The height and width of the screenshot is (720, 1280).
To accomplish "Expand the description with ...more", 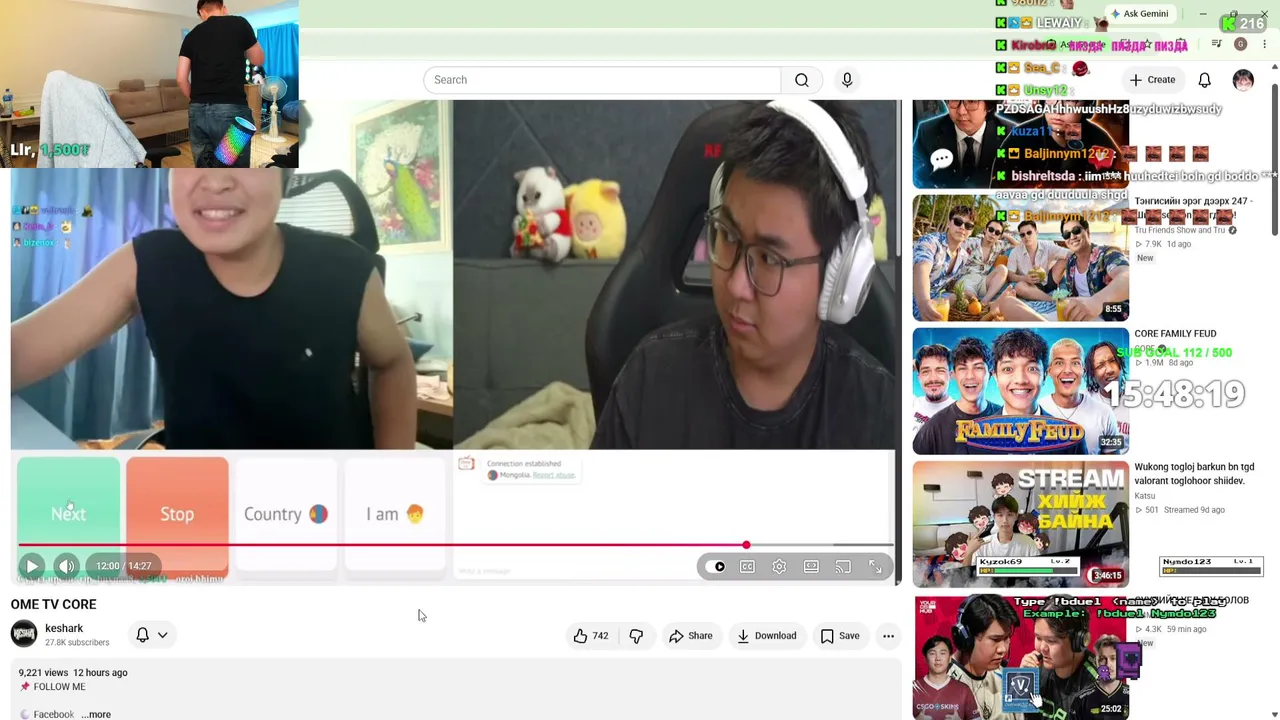I will point(96,715).
